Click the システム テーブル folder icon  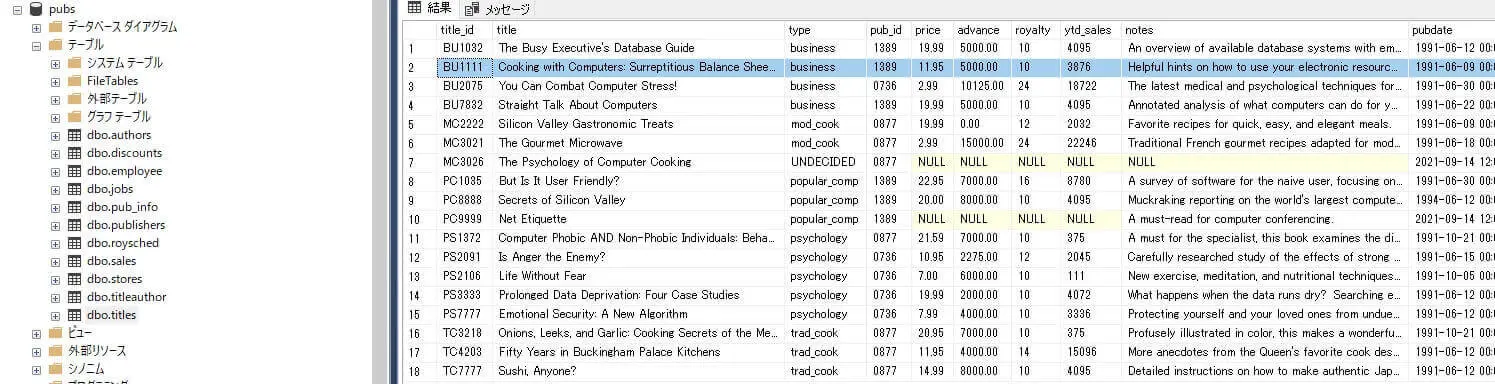click(x=74, y=63)
